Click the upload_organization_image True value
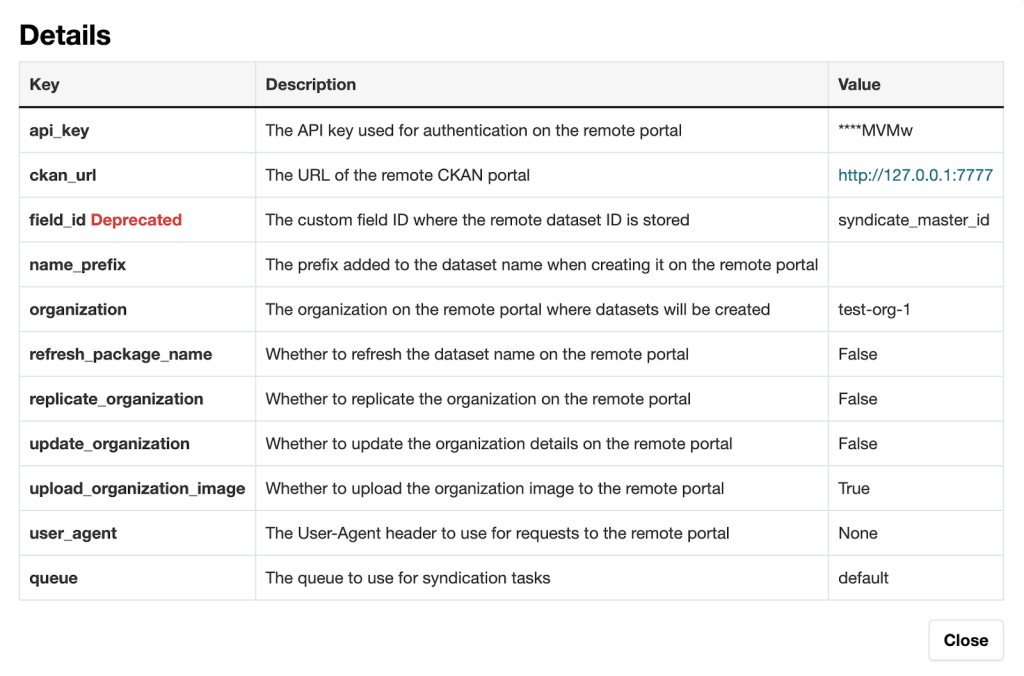1024x676 pixels. [854, 488]
